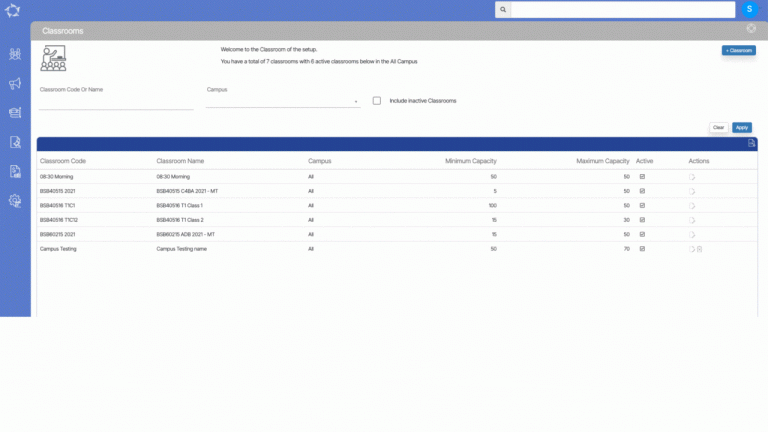Click the export icon on the table header bar
Image resolution: width=768 pixels, height=432 pixels.
(751, 144)
